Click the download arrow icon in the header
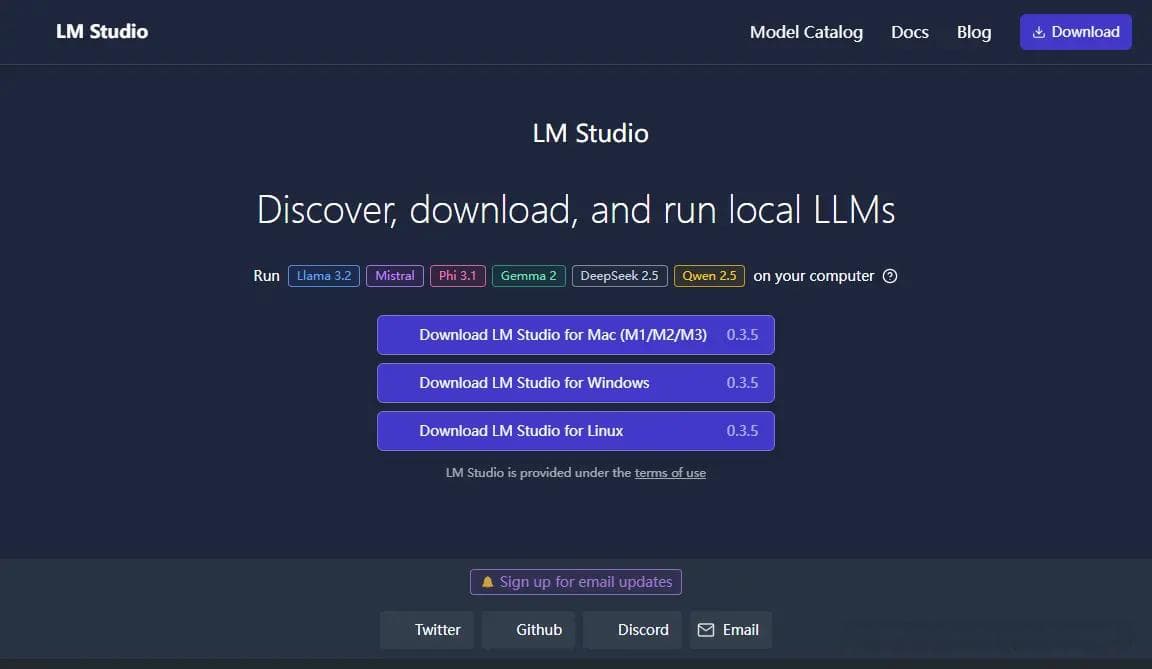1152x669 pixels. [x=1038, y=32]
